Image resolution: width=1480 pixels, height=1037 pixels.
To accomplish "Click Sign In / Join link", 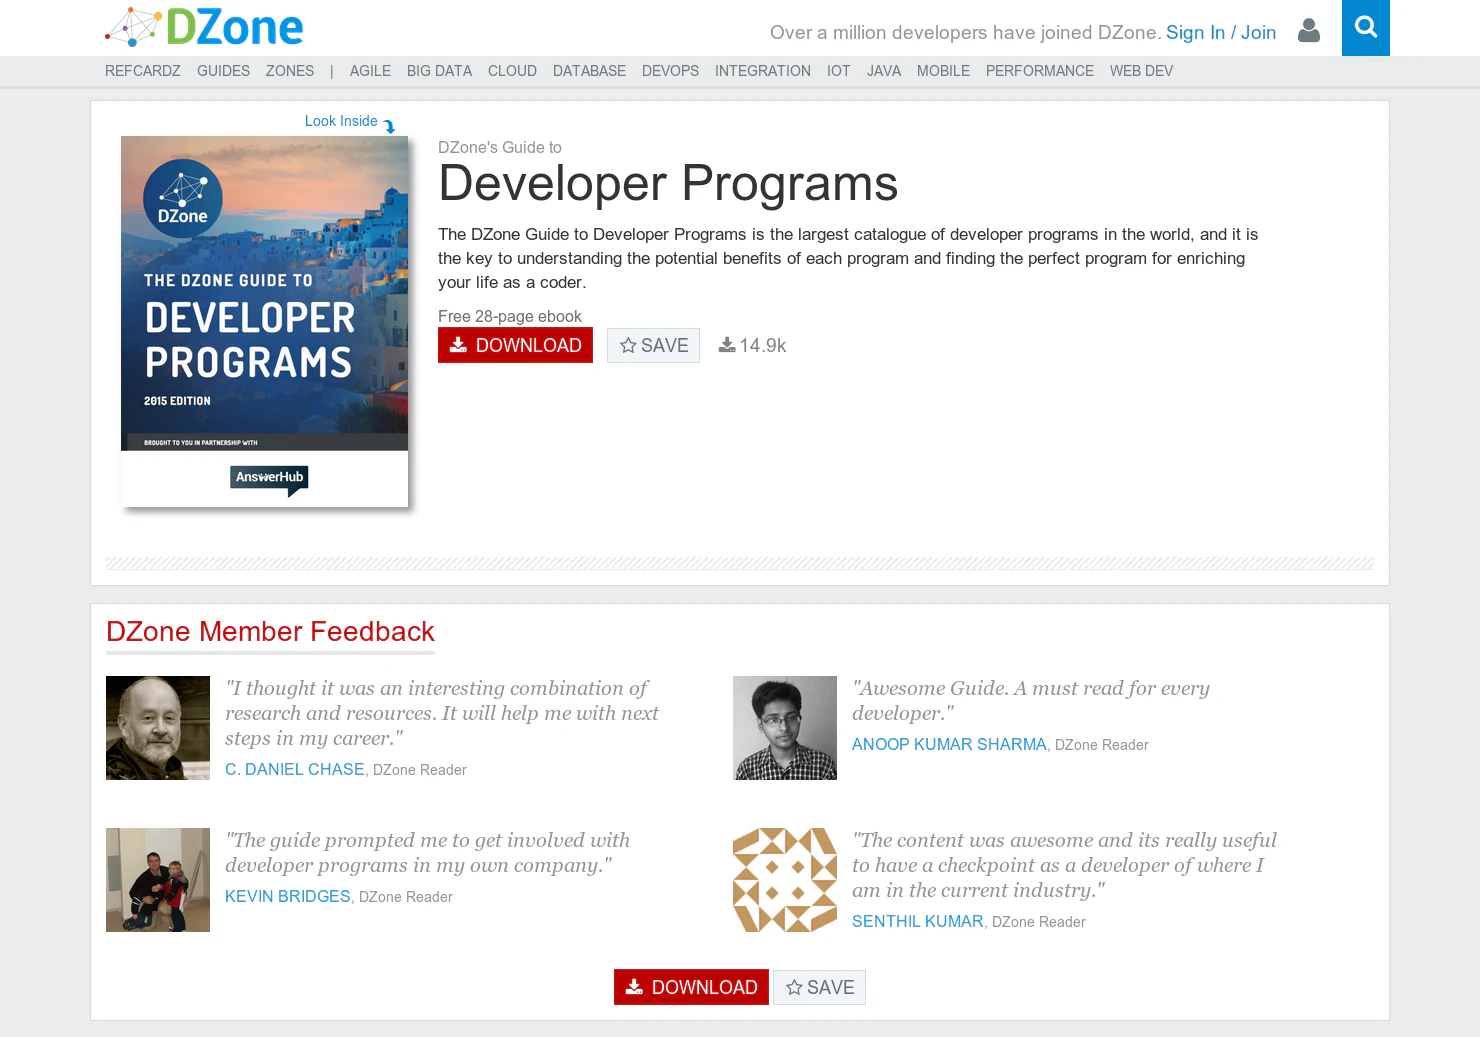I will [x=1221, y=32].
